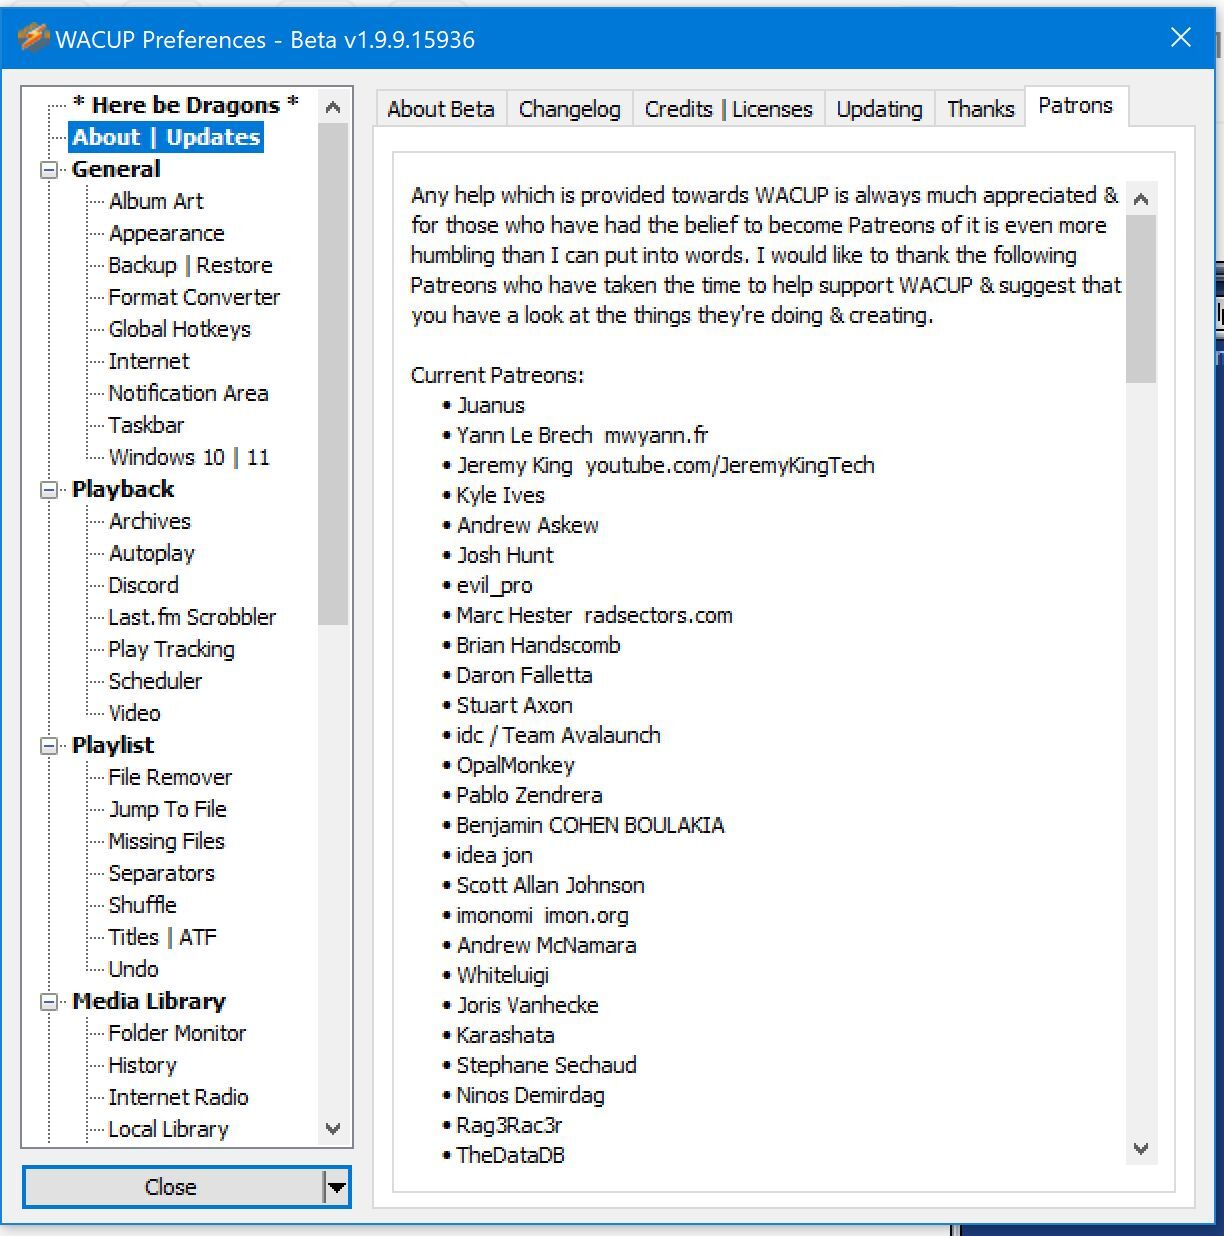Click the patrons list scrollbar thumb
This screenshot has width=1224, height=1236.
[x=1141, y=299]
